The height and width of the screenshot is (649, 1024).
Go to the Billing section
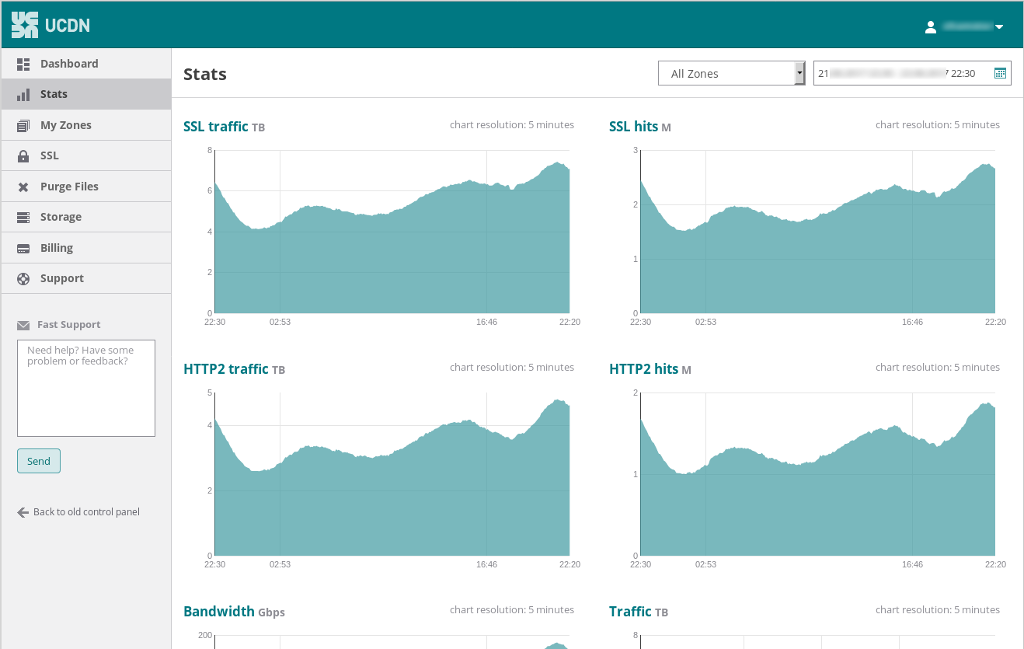coord(57,248)
